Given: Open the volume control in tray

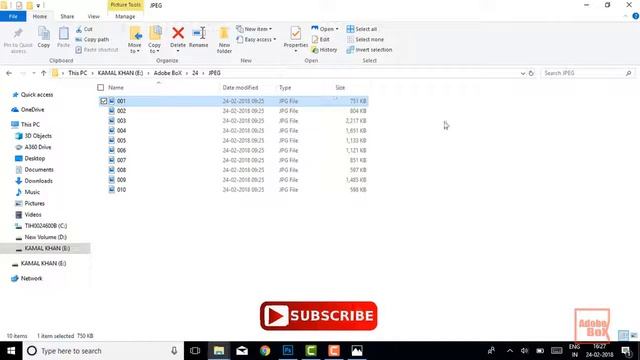Looking at the screenshot, I should click(524, 351).
